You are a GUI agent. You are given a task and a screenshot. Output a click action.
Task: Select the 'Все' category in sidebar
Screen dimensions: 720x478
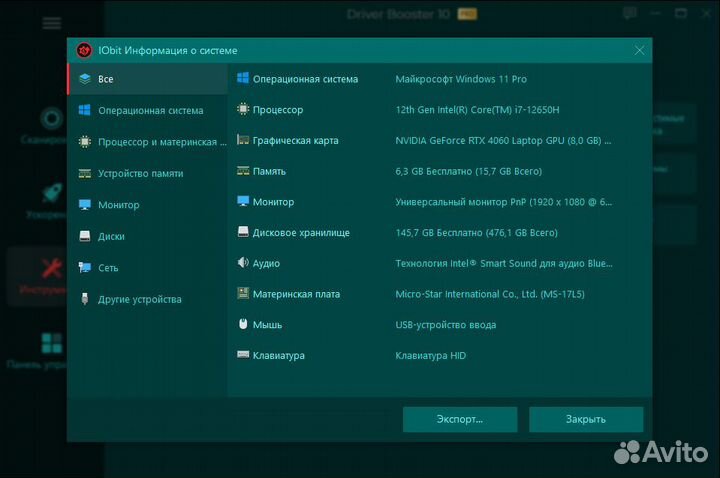[148, 79]
